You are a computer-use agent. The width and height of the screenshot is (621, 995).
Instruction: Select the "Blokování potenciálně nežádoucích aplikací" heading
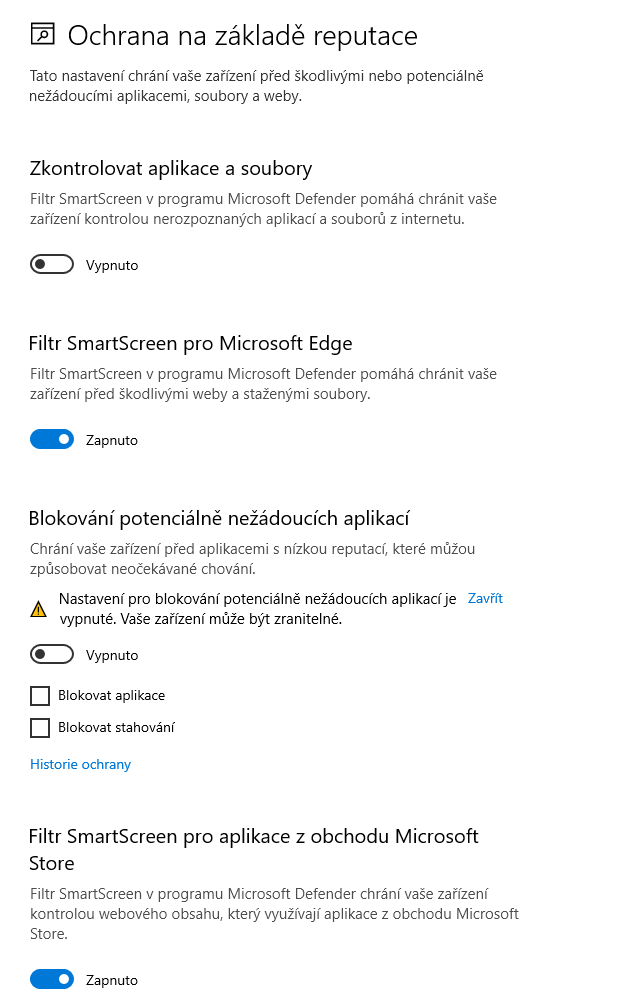tap(219, 518)
